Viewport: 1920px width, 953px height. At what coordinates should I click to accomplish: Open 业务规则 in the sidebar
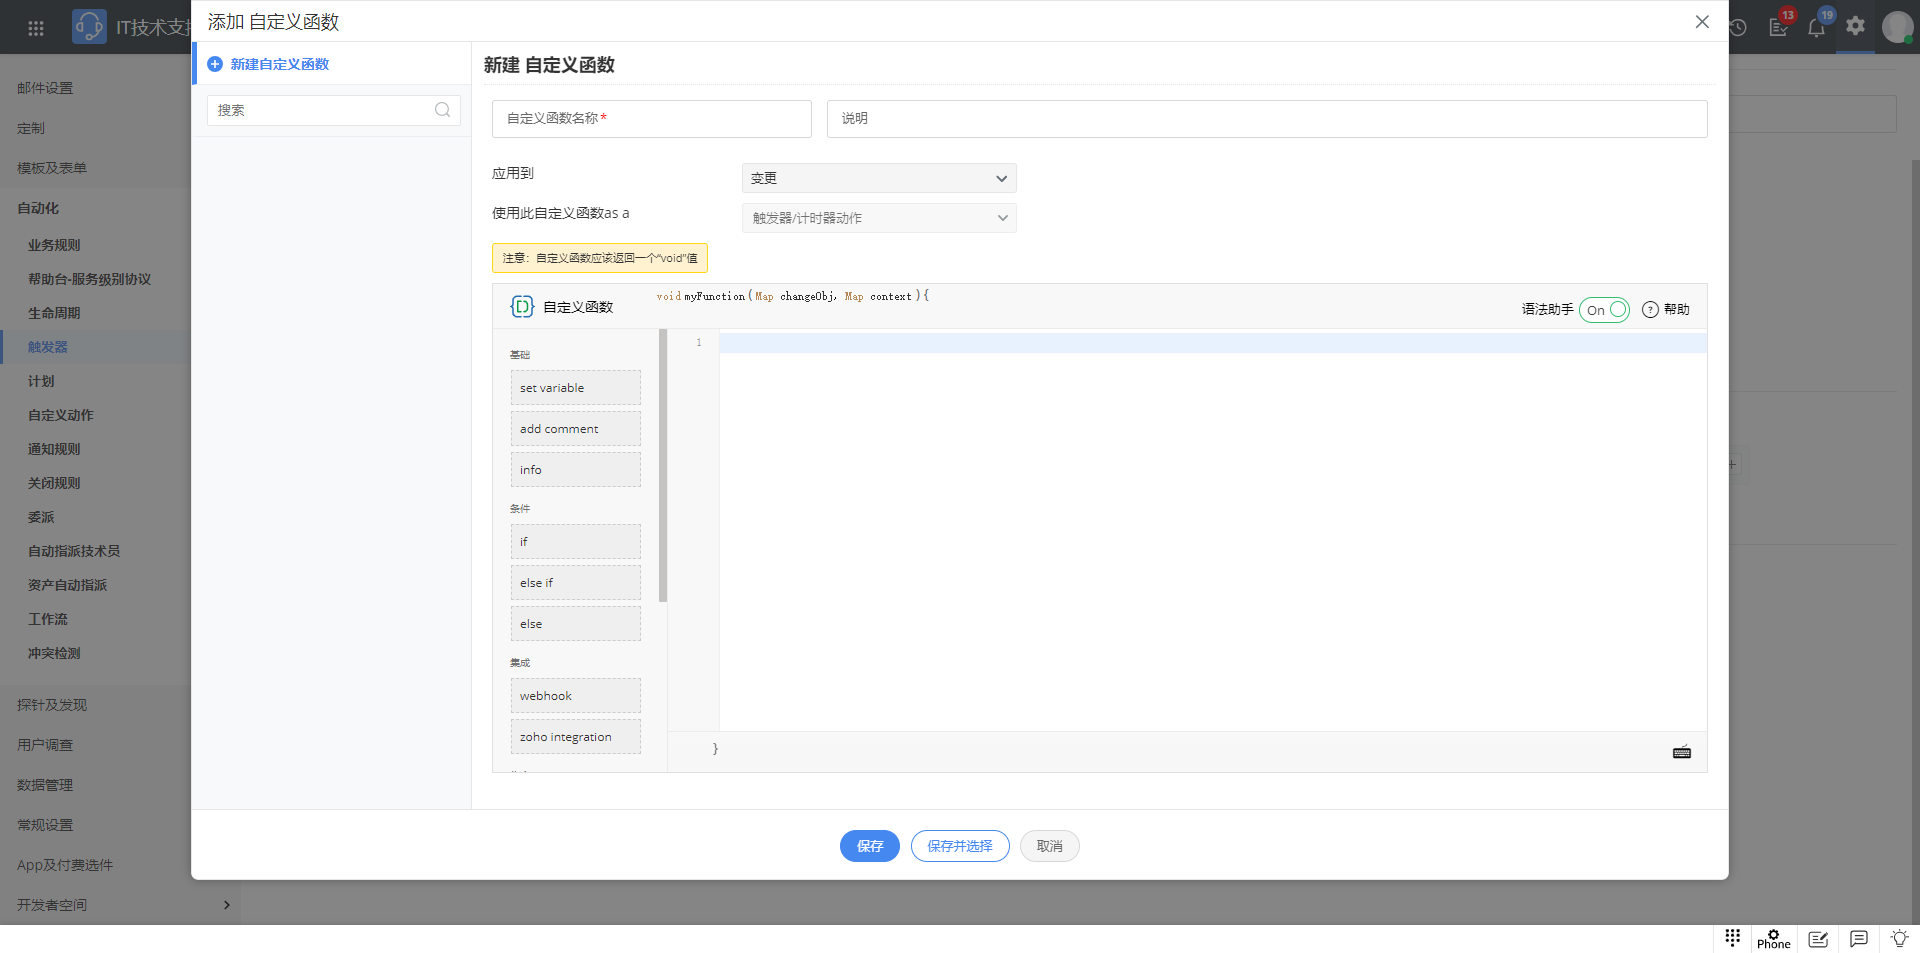point(54,245)
